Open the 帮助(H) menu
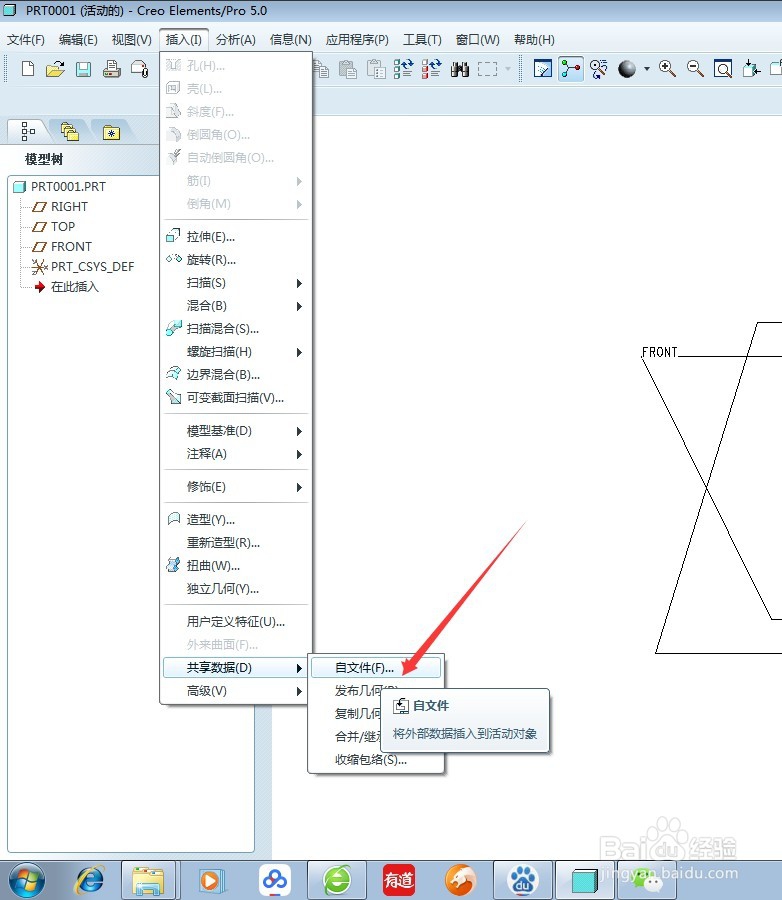The image size is (782, 900). [534, 40]
